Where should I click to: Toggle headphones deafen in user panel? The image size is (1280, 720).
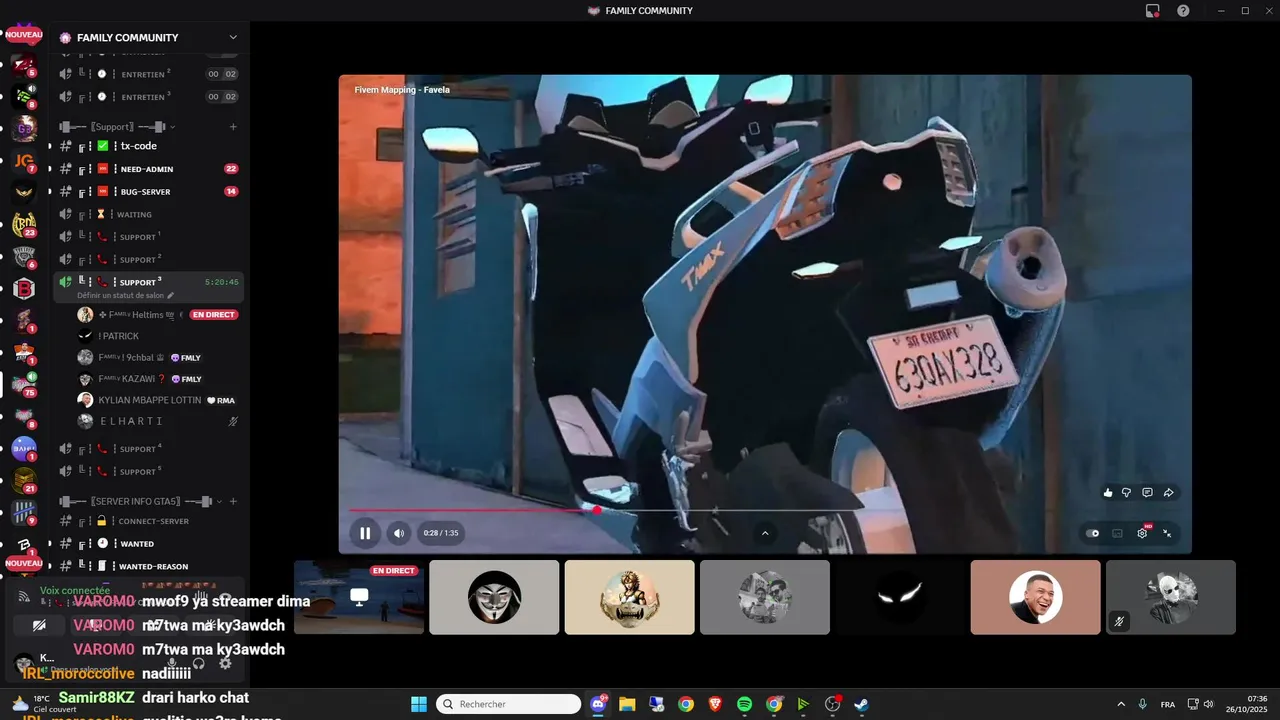(x=198, y=662)
